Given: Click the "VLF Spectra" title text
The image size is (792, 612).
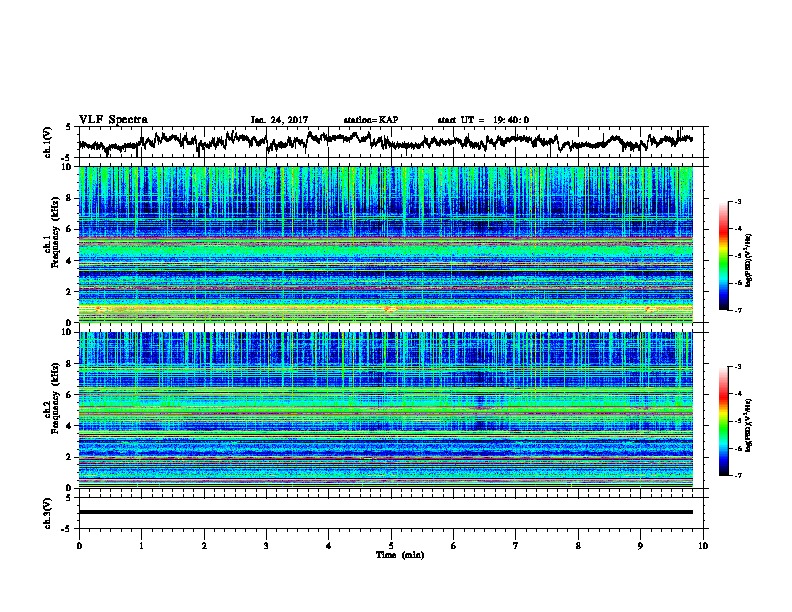Looking at the screenshot, I should [113, 120].
